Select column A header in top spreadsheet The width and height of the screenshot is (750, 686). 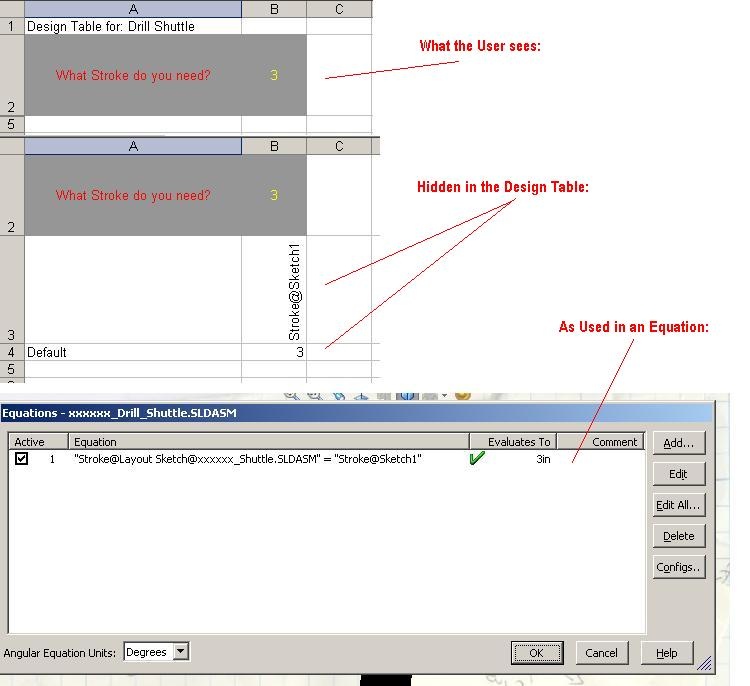coord(133,9)
